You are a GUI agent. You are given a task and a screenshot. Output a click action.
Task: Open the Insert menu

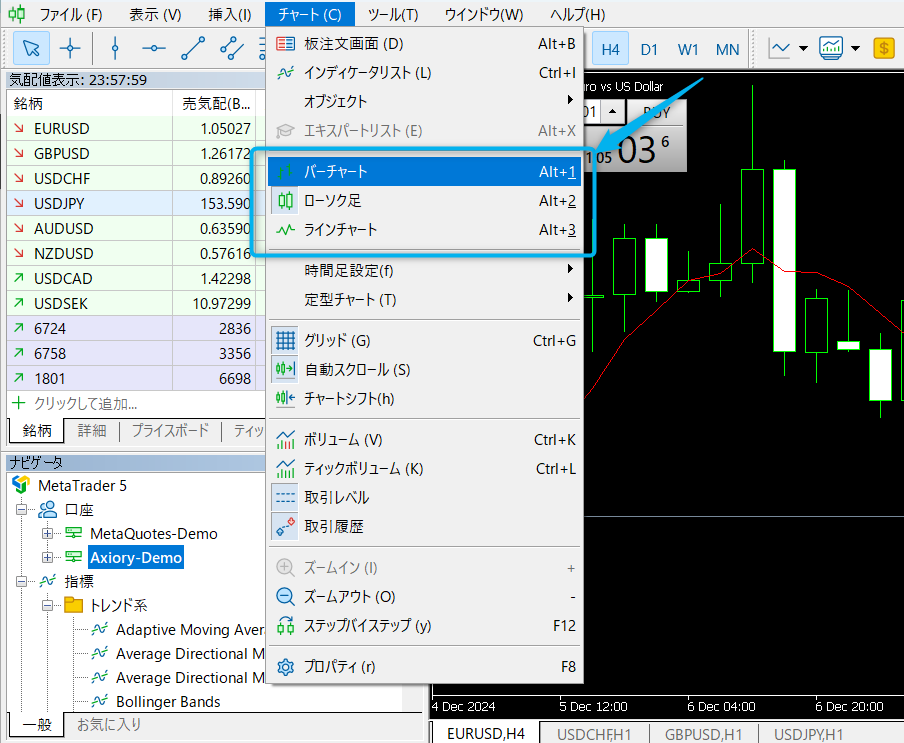(229, 14)
